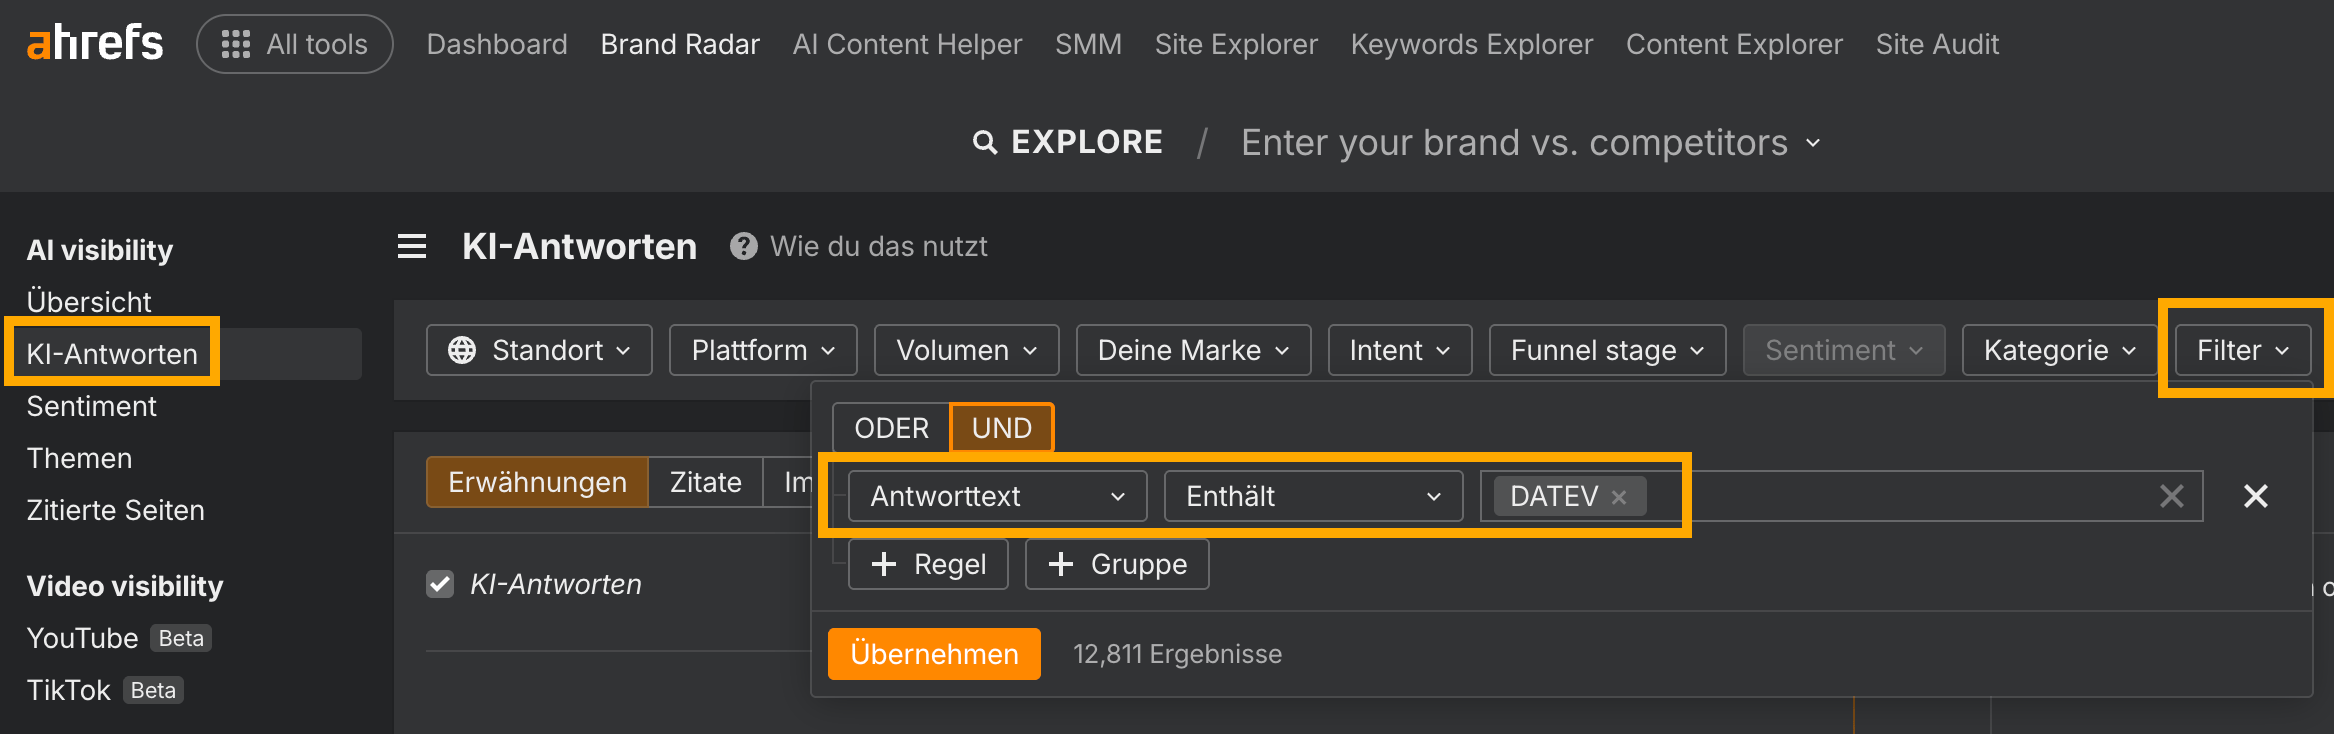Select the Erwähnungen tab
Viewport: 2334px width, 734px height.
click(537, 482)
